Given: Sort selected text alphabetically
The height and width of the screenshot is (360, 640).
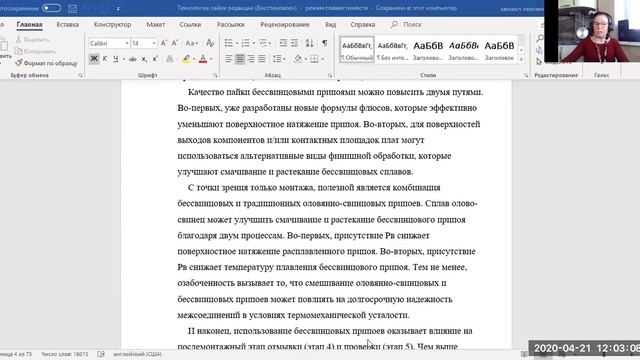Looking at the screenshot, I should 309,43.
